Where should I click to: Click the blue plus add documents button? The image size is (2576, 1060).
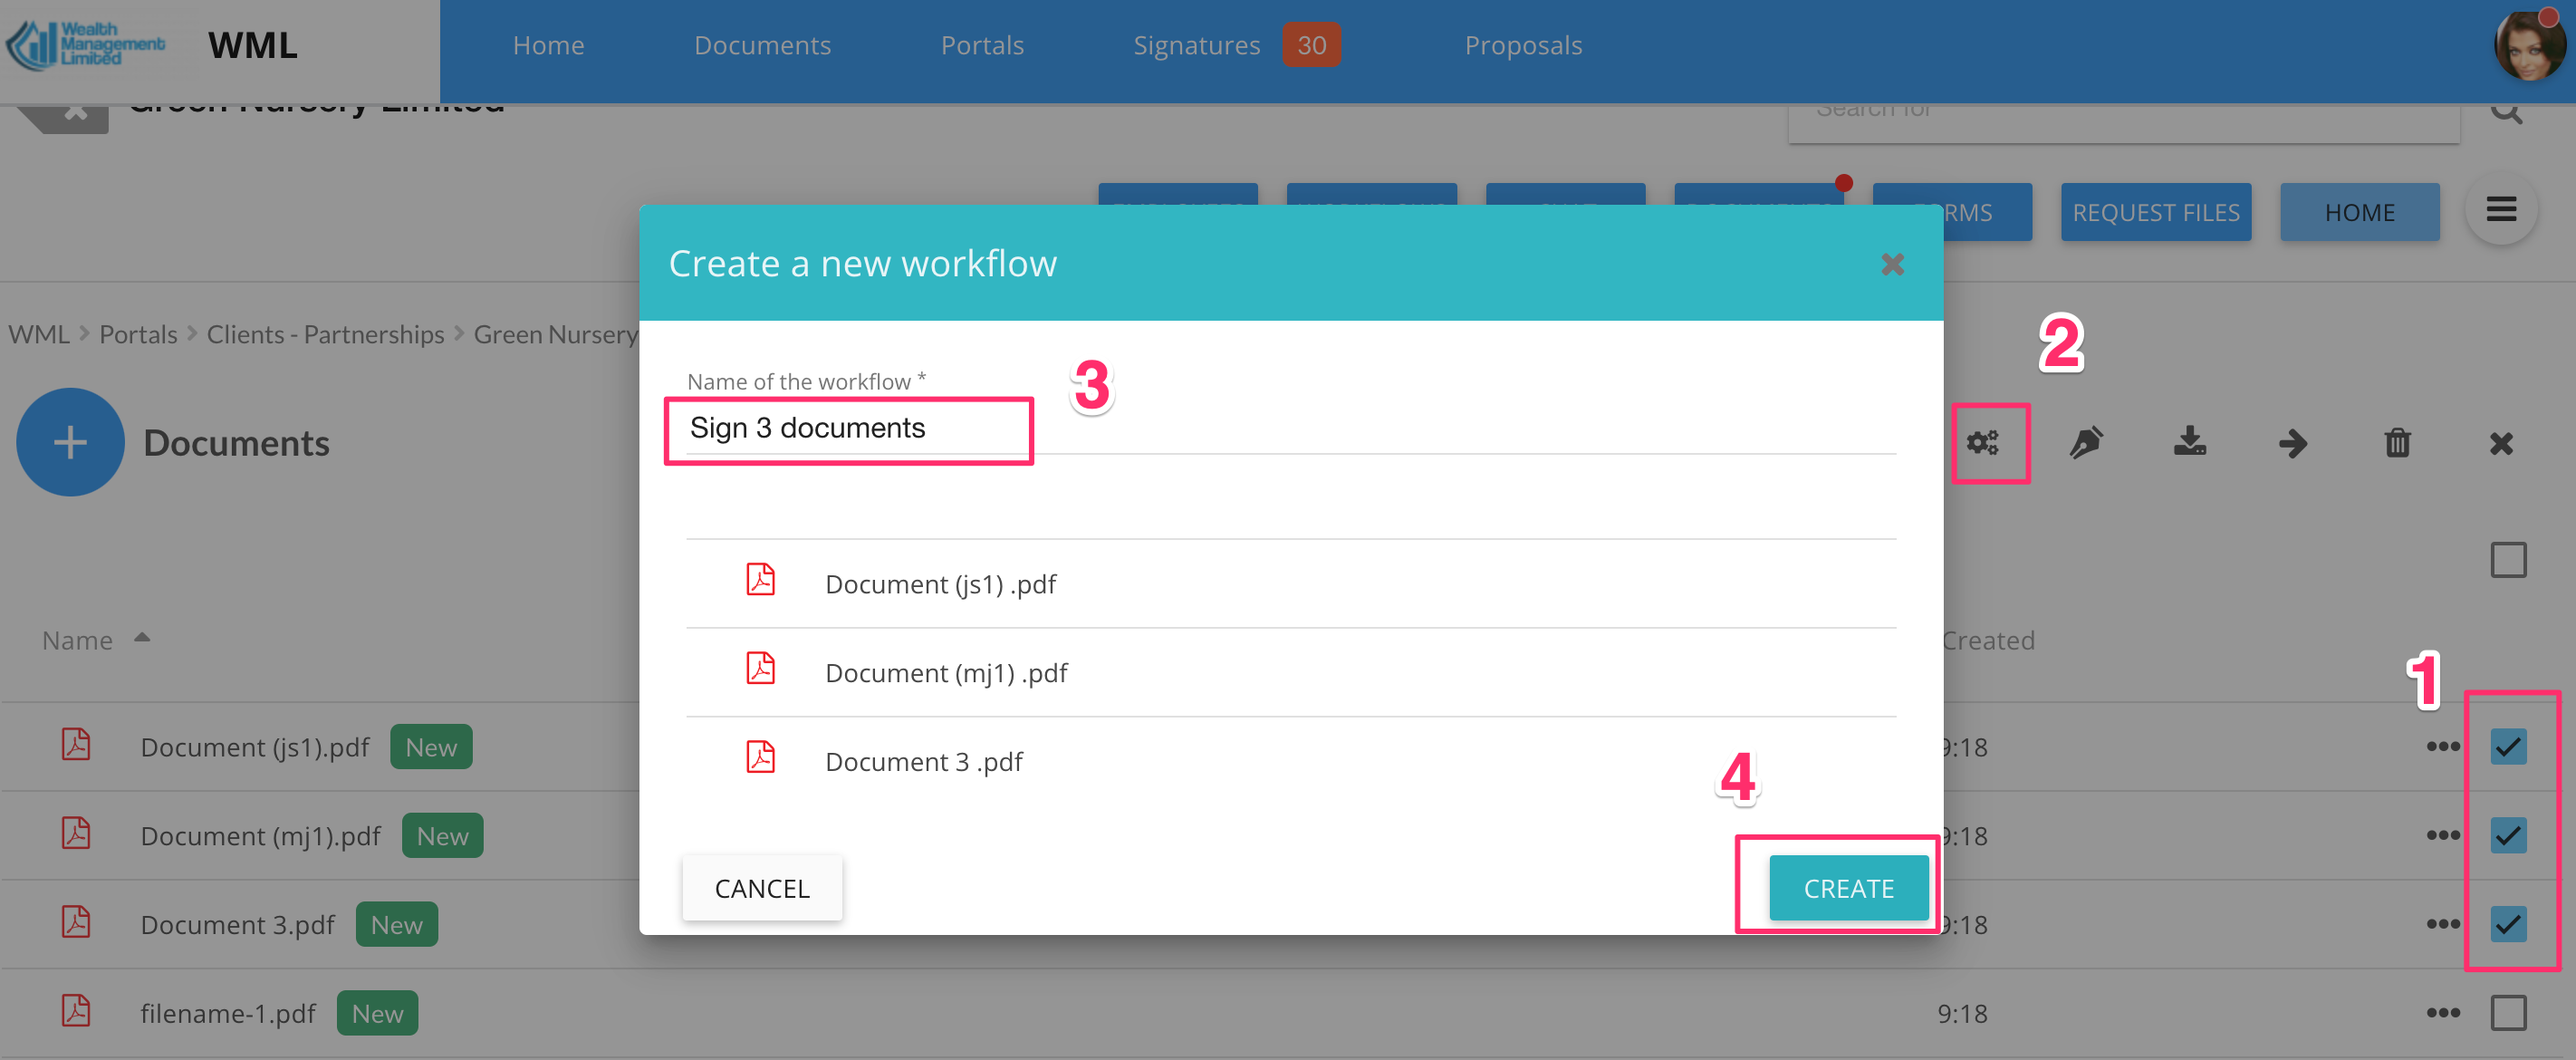pos(70,443)
